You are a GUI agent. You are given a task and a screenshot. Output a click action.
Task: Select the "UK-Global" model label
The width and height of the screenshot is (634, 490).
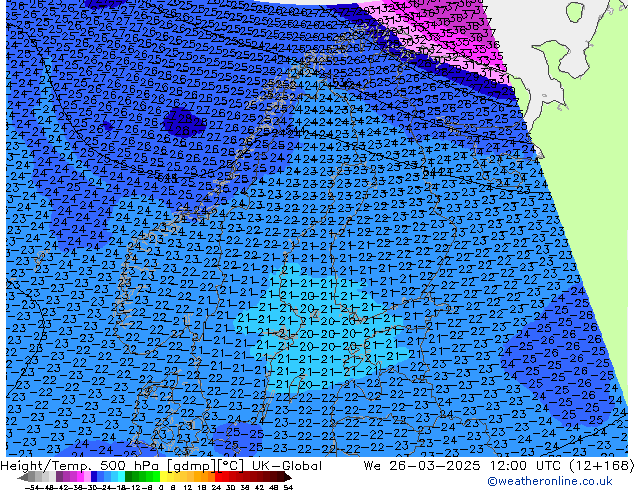click(287, 466)
